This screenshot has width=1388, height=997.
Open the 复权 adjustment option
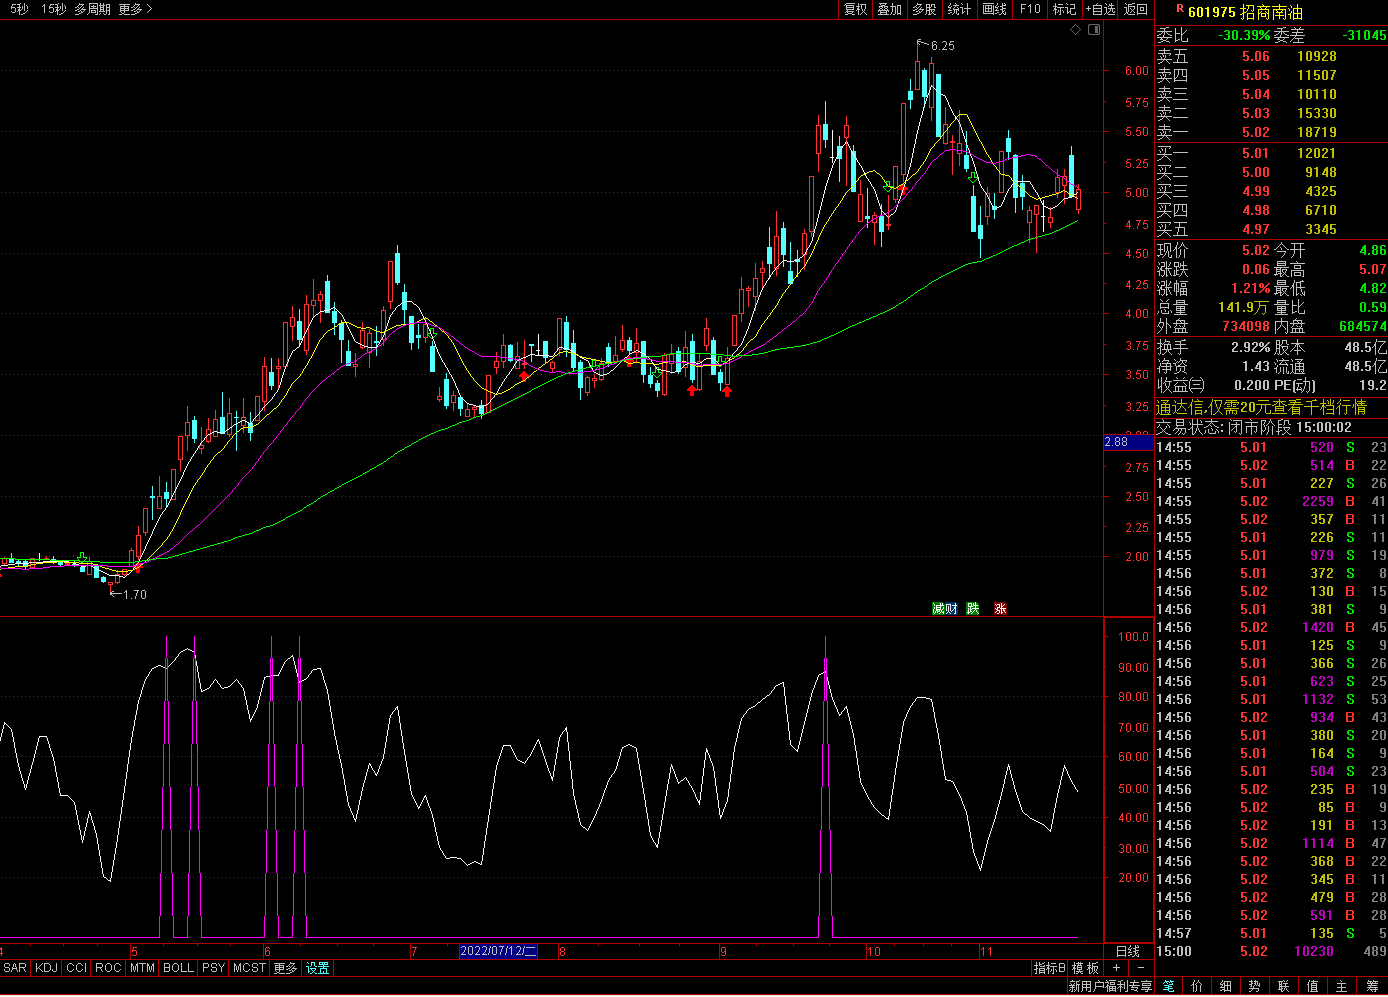856,9
